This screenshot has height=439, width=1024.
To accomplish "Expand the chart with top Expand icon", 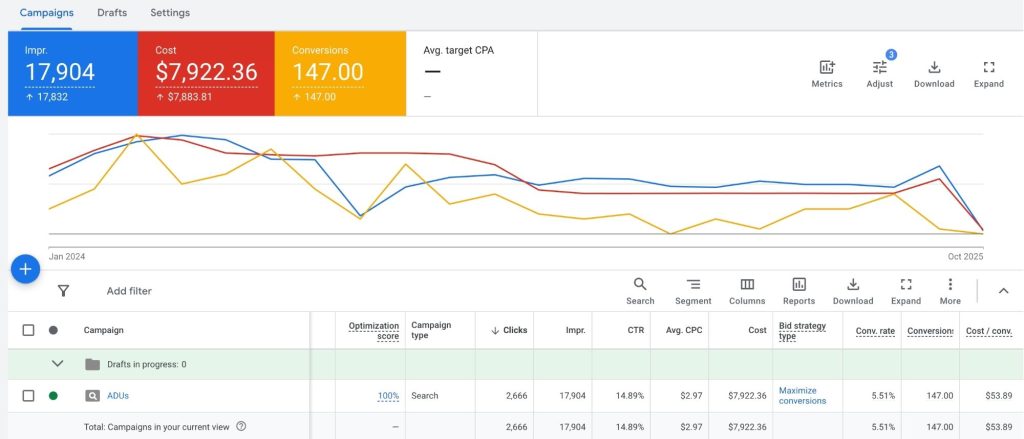I will tap(988, 68).
